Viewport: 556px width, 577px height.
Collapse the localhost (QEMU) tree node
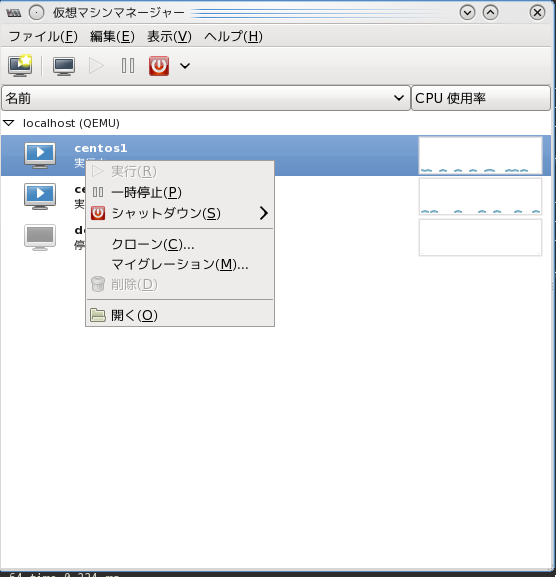[9, 123]
